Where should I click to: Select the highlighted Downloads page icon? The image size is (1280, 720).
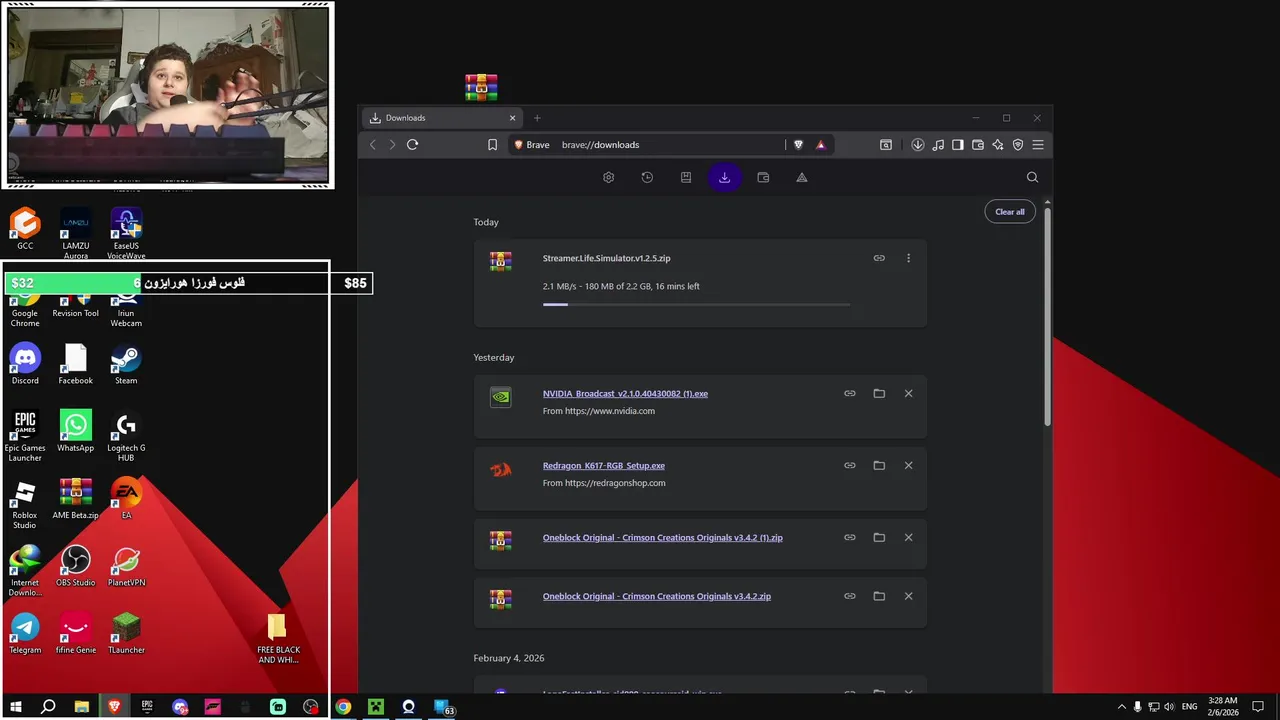point(724,177)
